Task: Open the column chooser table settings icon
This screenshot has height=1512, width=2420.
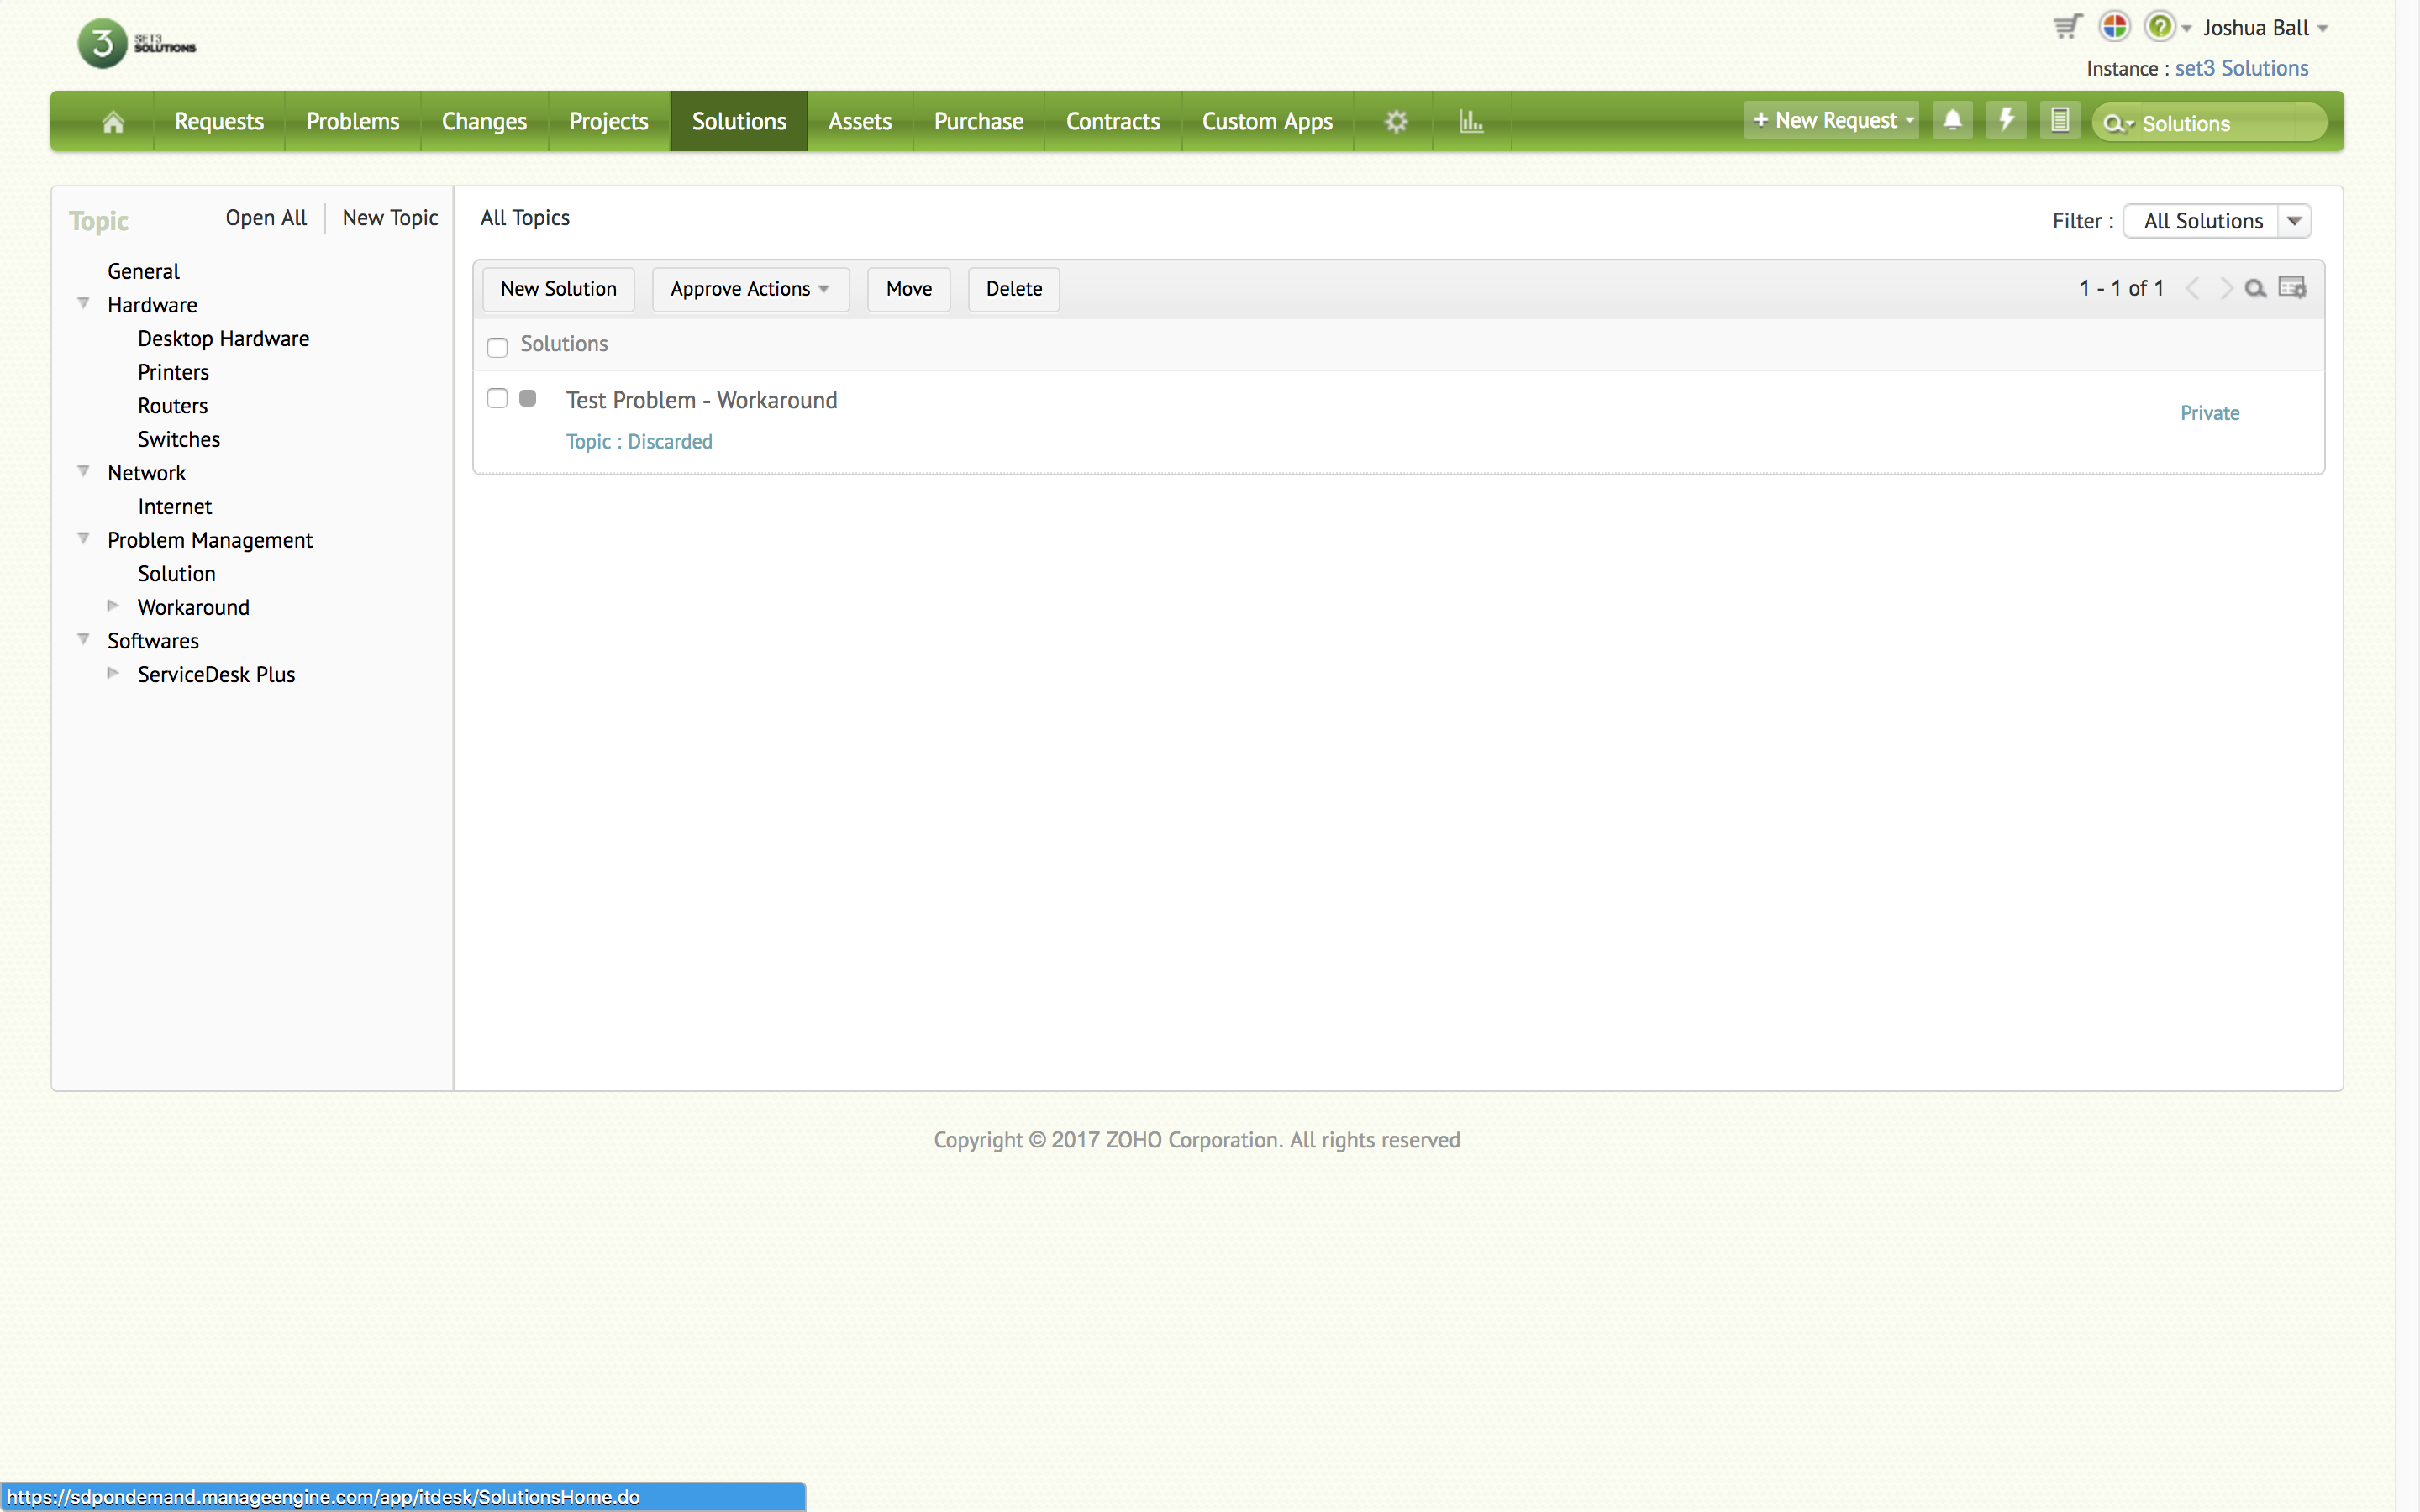Action: [x=2293, y=288]
